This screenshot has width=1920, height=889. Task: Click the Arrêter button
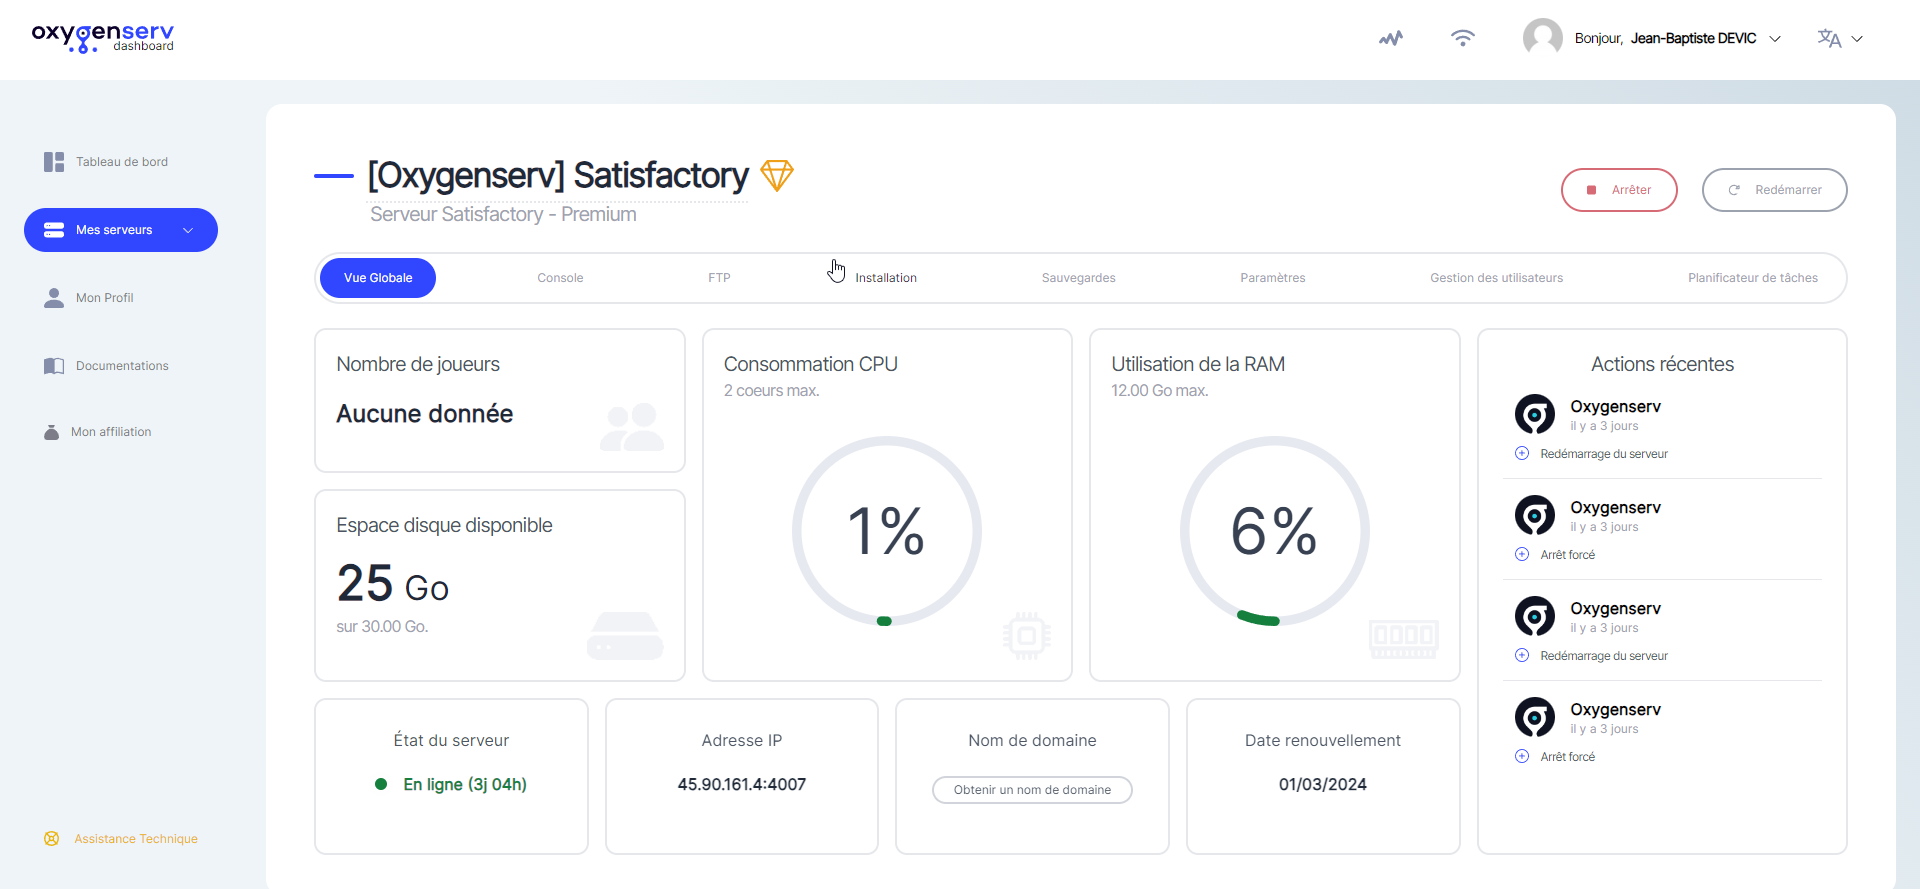1619,190
